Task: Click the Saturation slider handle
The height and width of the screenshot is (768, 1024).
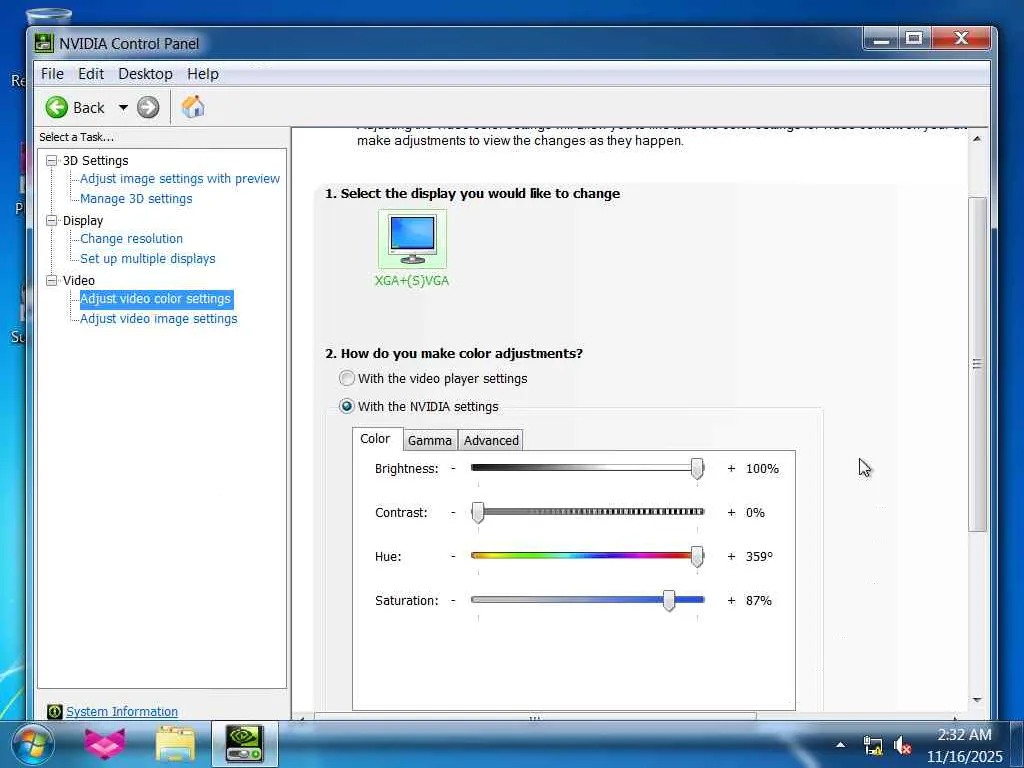Action: coord(669,600)
